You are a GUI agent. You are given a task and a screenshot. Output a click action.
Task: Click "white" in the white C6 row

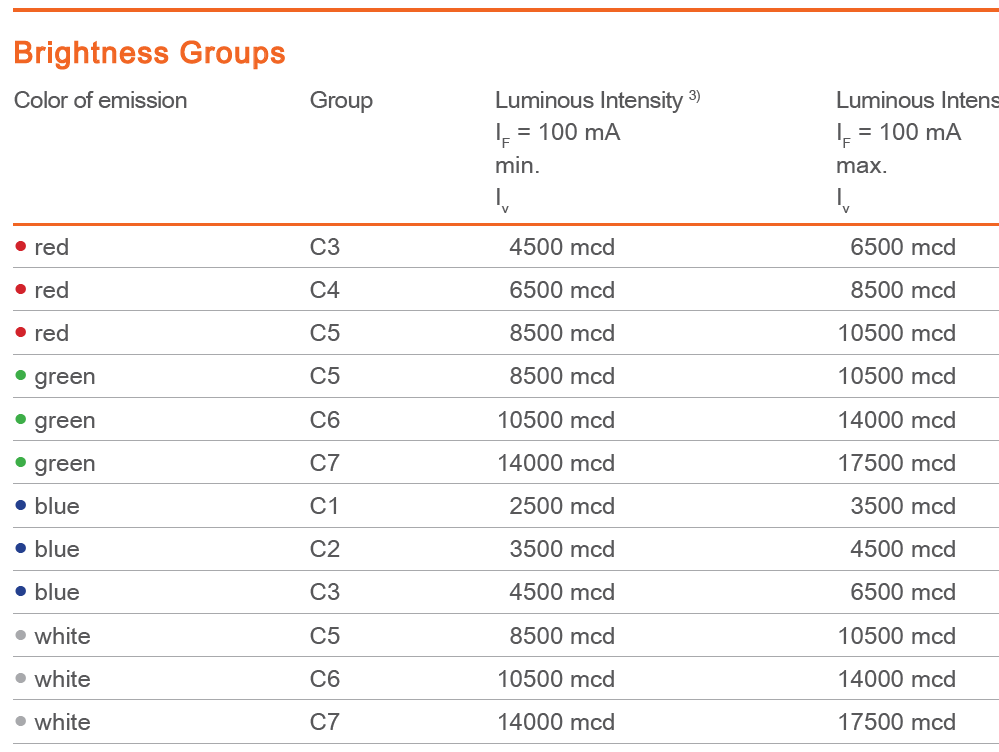62,679
